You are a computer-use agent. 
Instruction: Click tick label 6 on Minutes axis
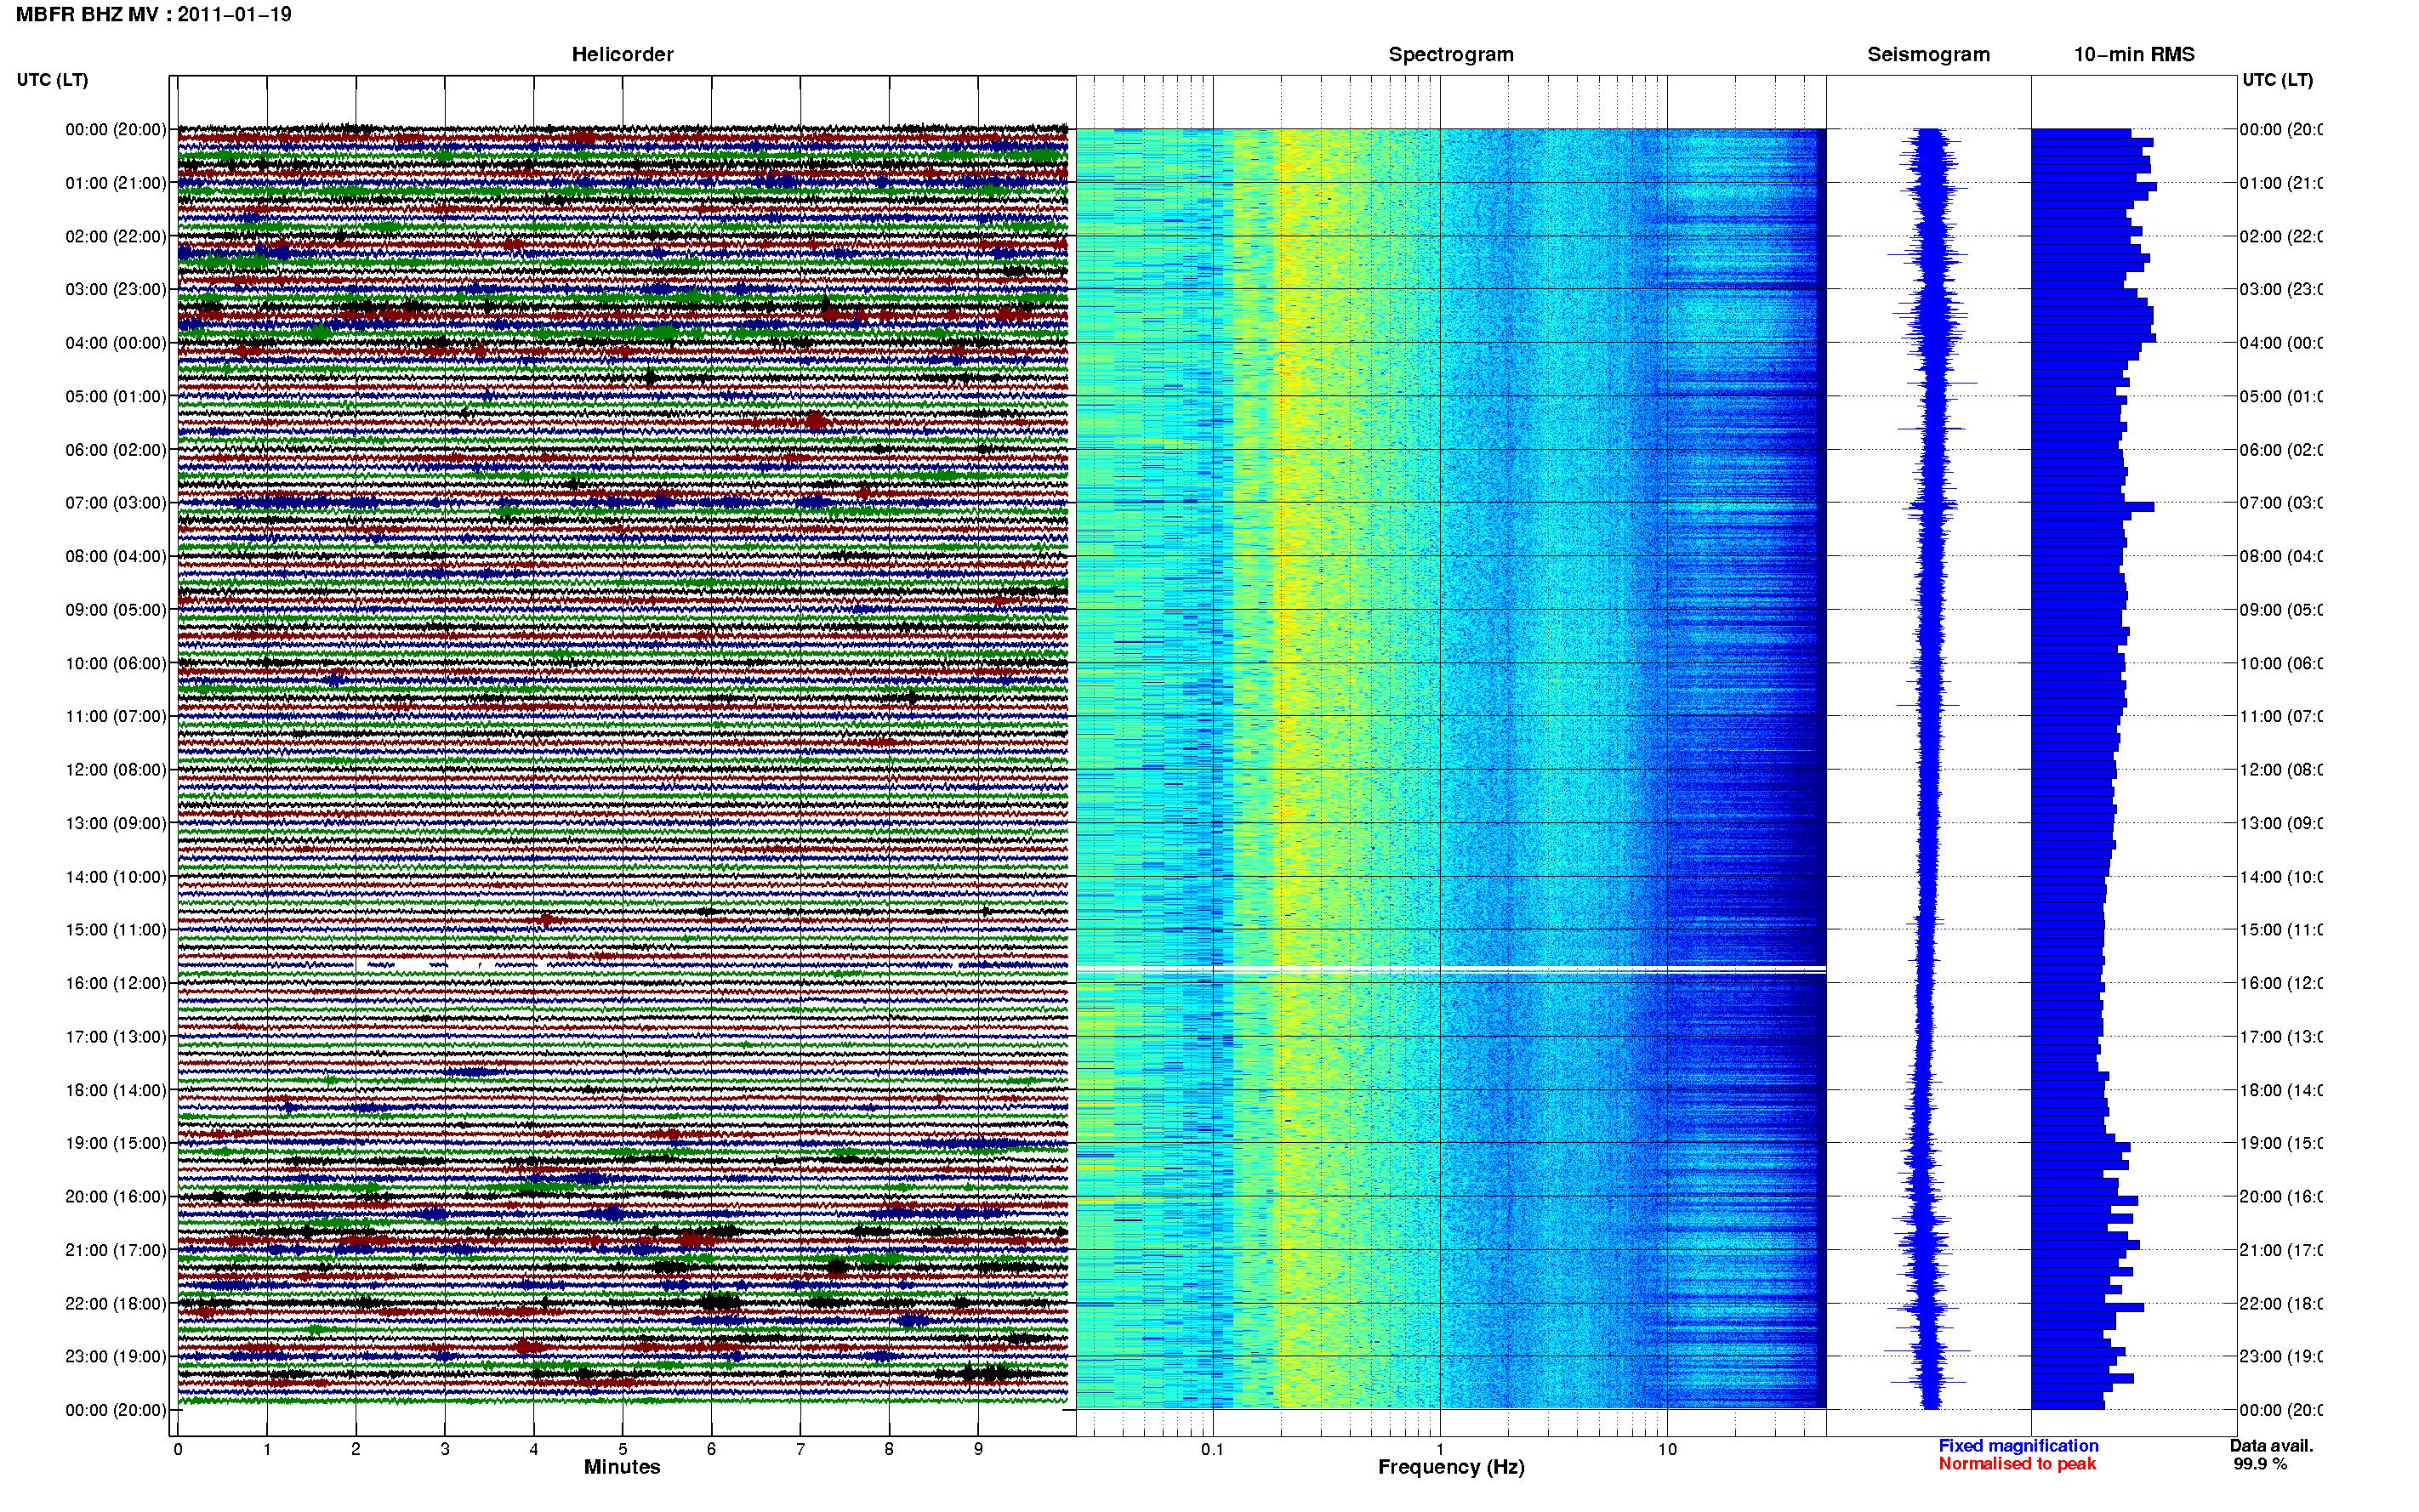pos(711,1449)
